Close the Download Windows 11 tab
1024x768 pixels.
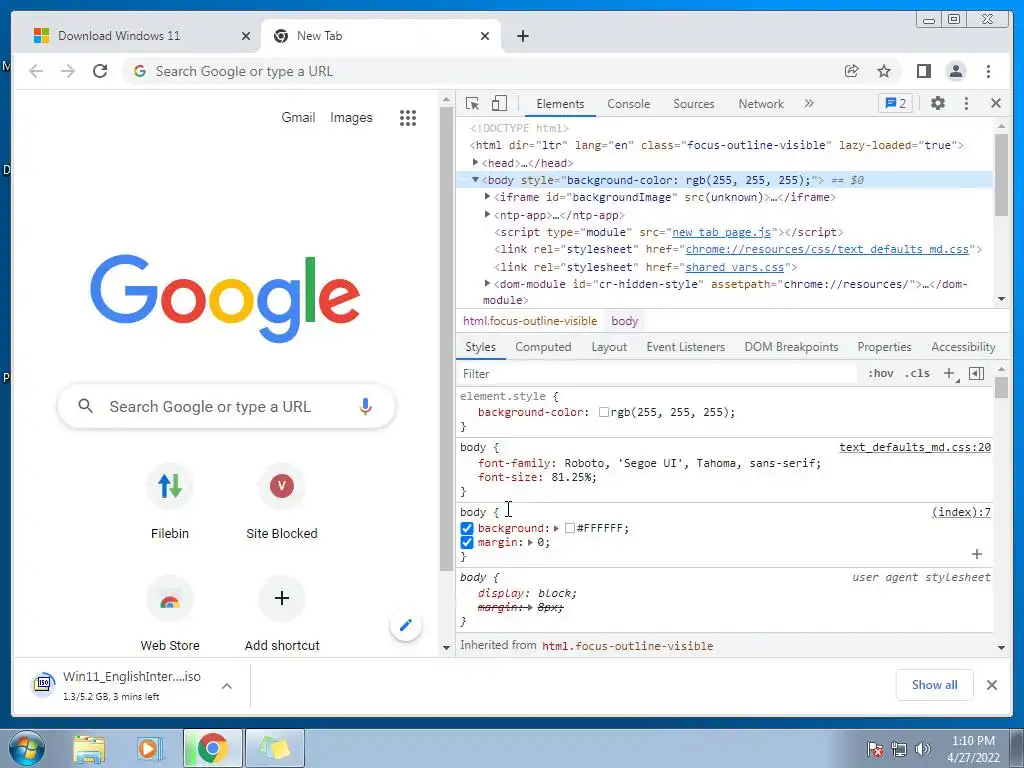(x=246, y=36)
